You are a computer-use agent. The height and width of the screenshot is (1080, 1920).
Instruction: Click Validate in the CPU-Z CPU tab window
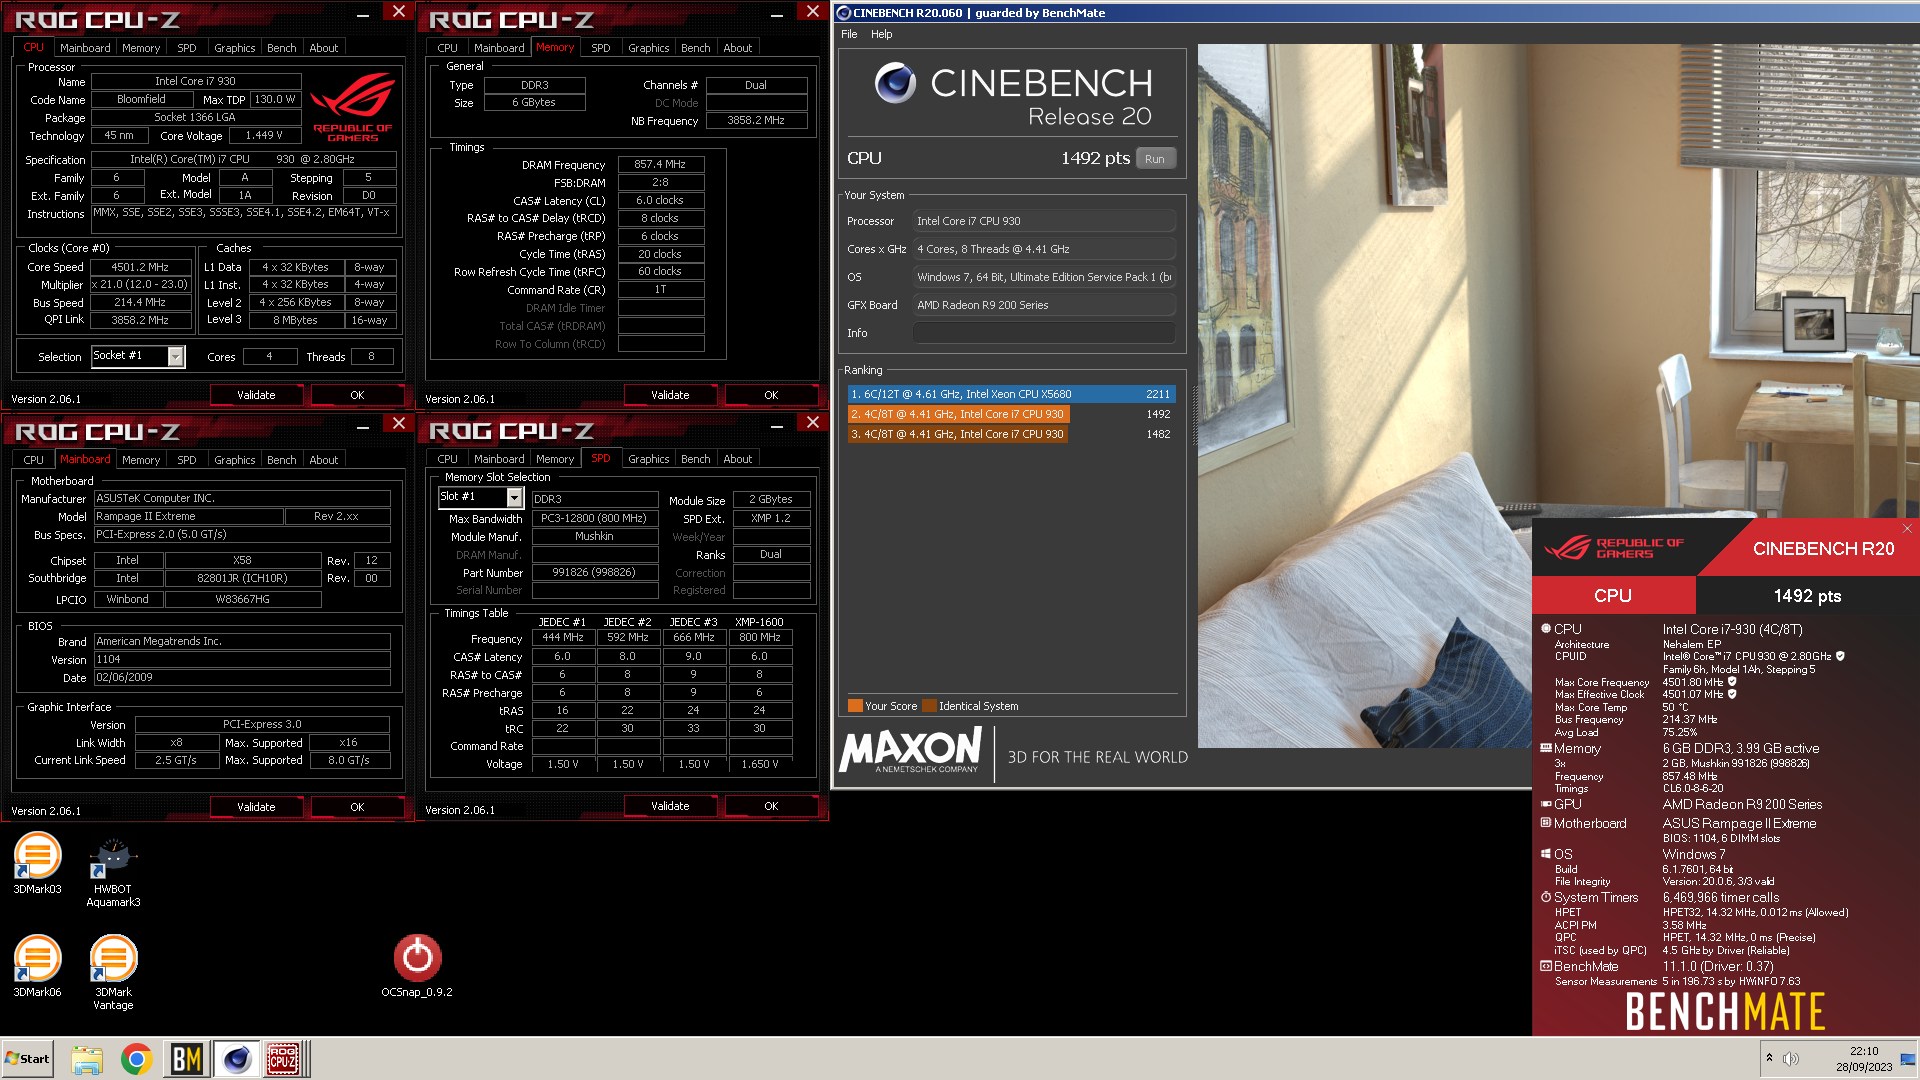pyautogui.click(x=256, y=395)
